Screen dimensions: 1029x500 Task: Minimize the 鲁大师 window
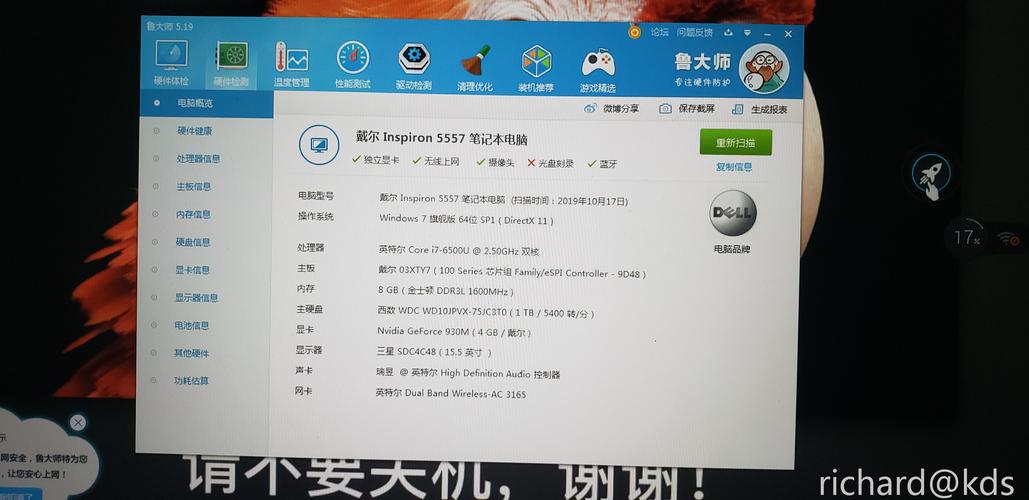(x=767, y=33)
